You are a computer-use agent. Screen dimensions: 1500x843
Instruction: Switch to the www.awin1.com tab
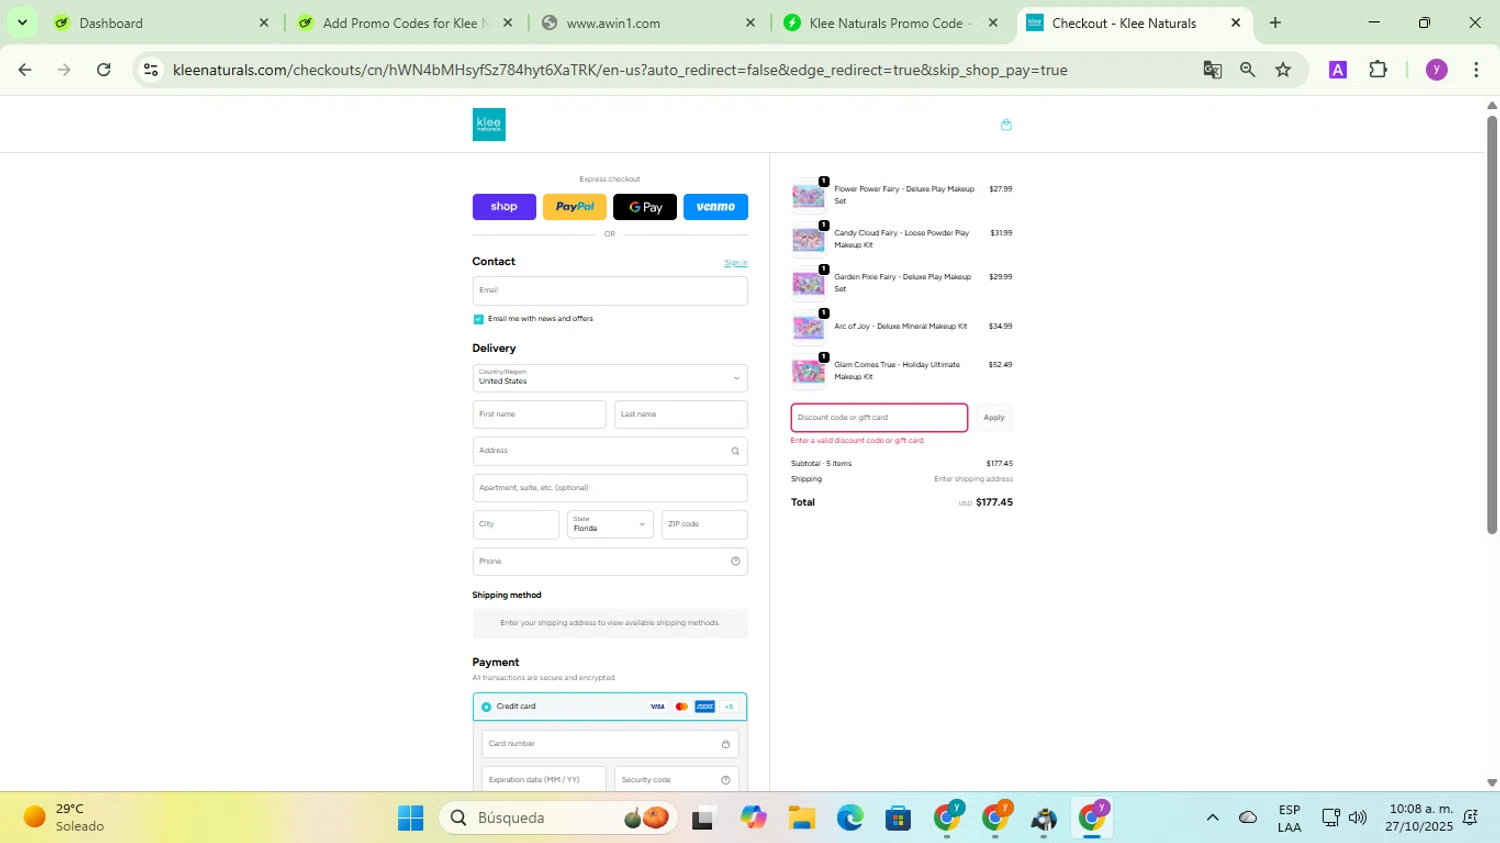point(648,22)
